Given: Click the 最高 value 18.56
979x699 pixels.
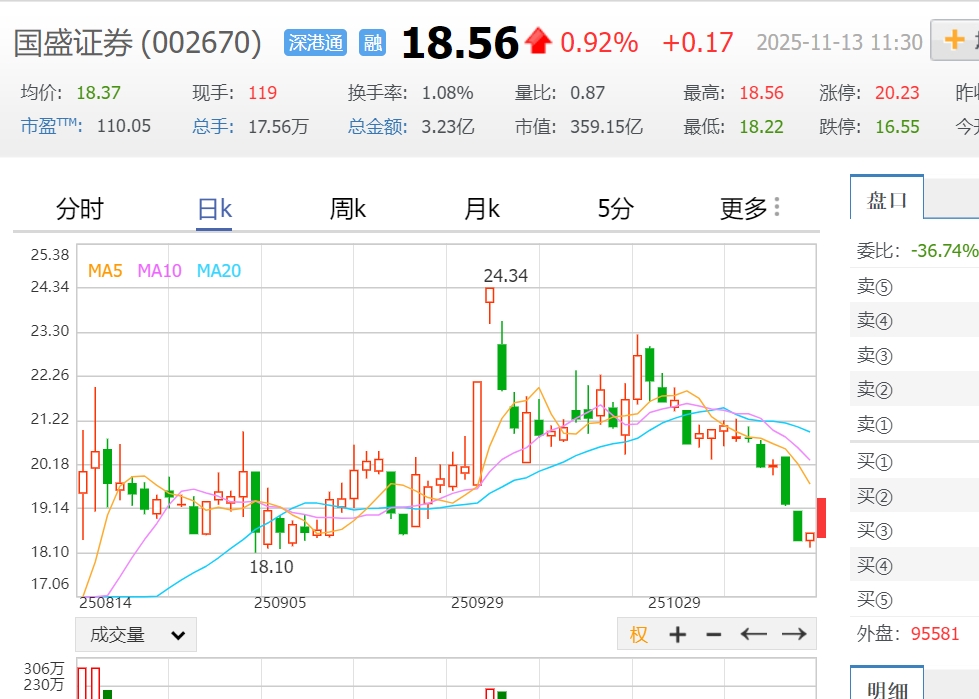Looking at the screenshot, I should click(x=761, y=93).
